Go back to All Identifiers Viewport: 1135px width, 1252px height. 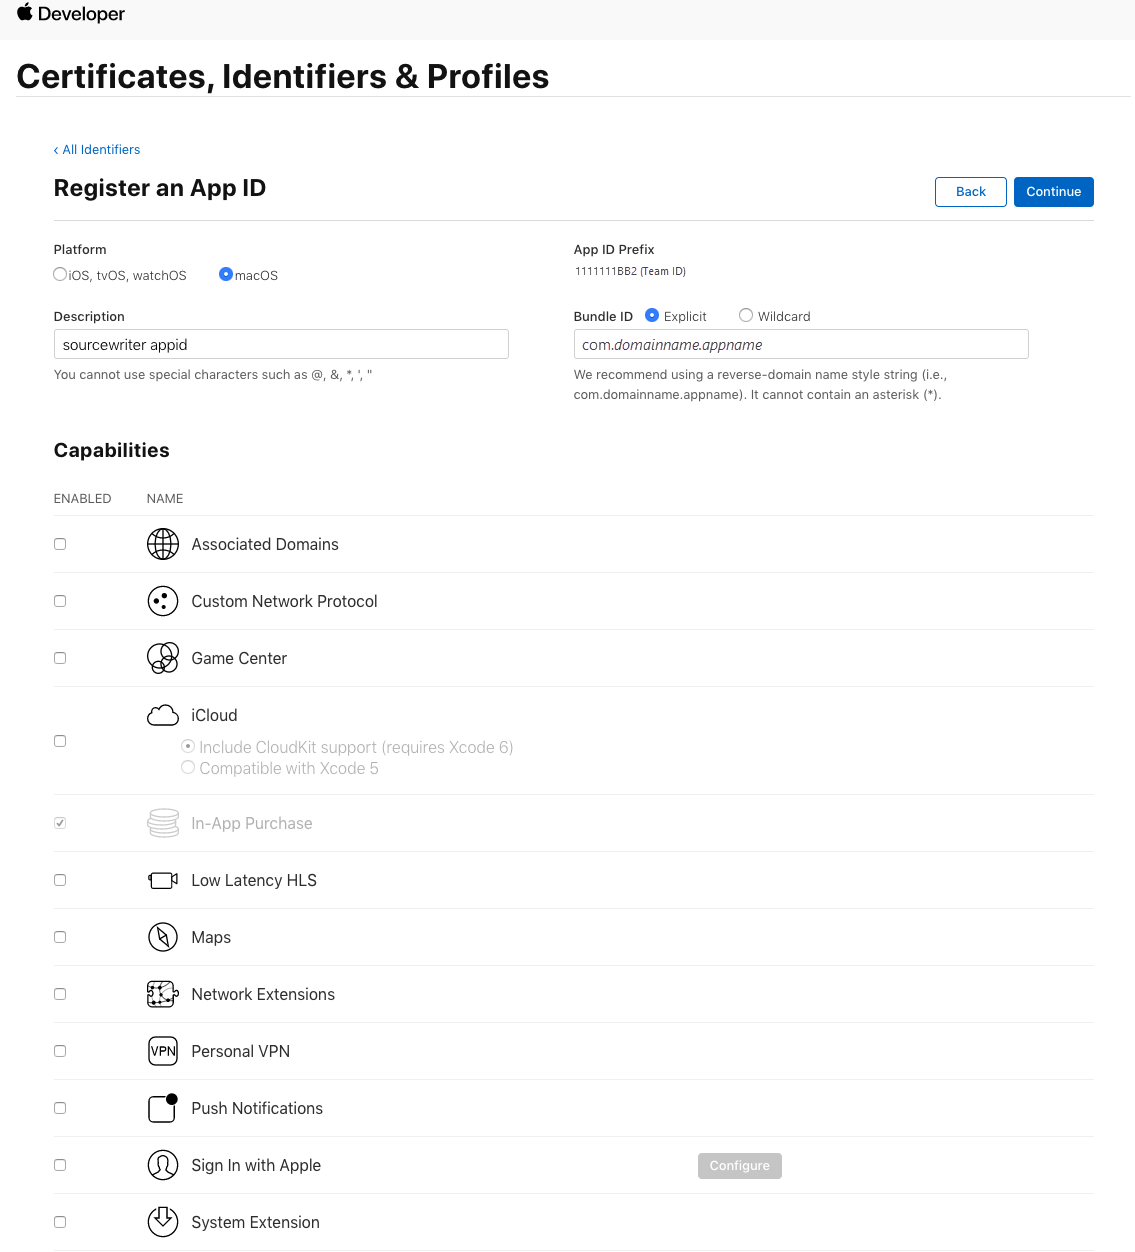(x=97, y=150)
